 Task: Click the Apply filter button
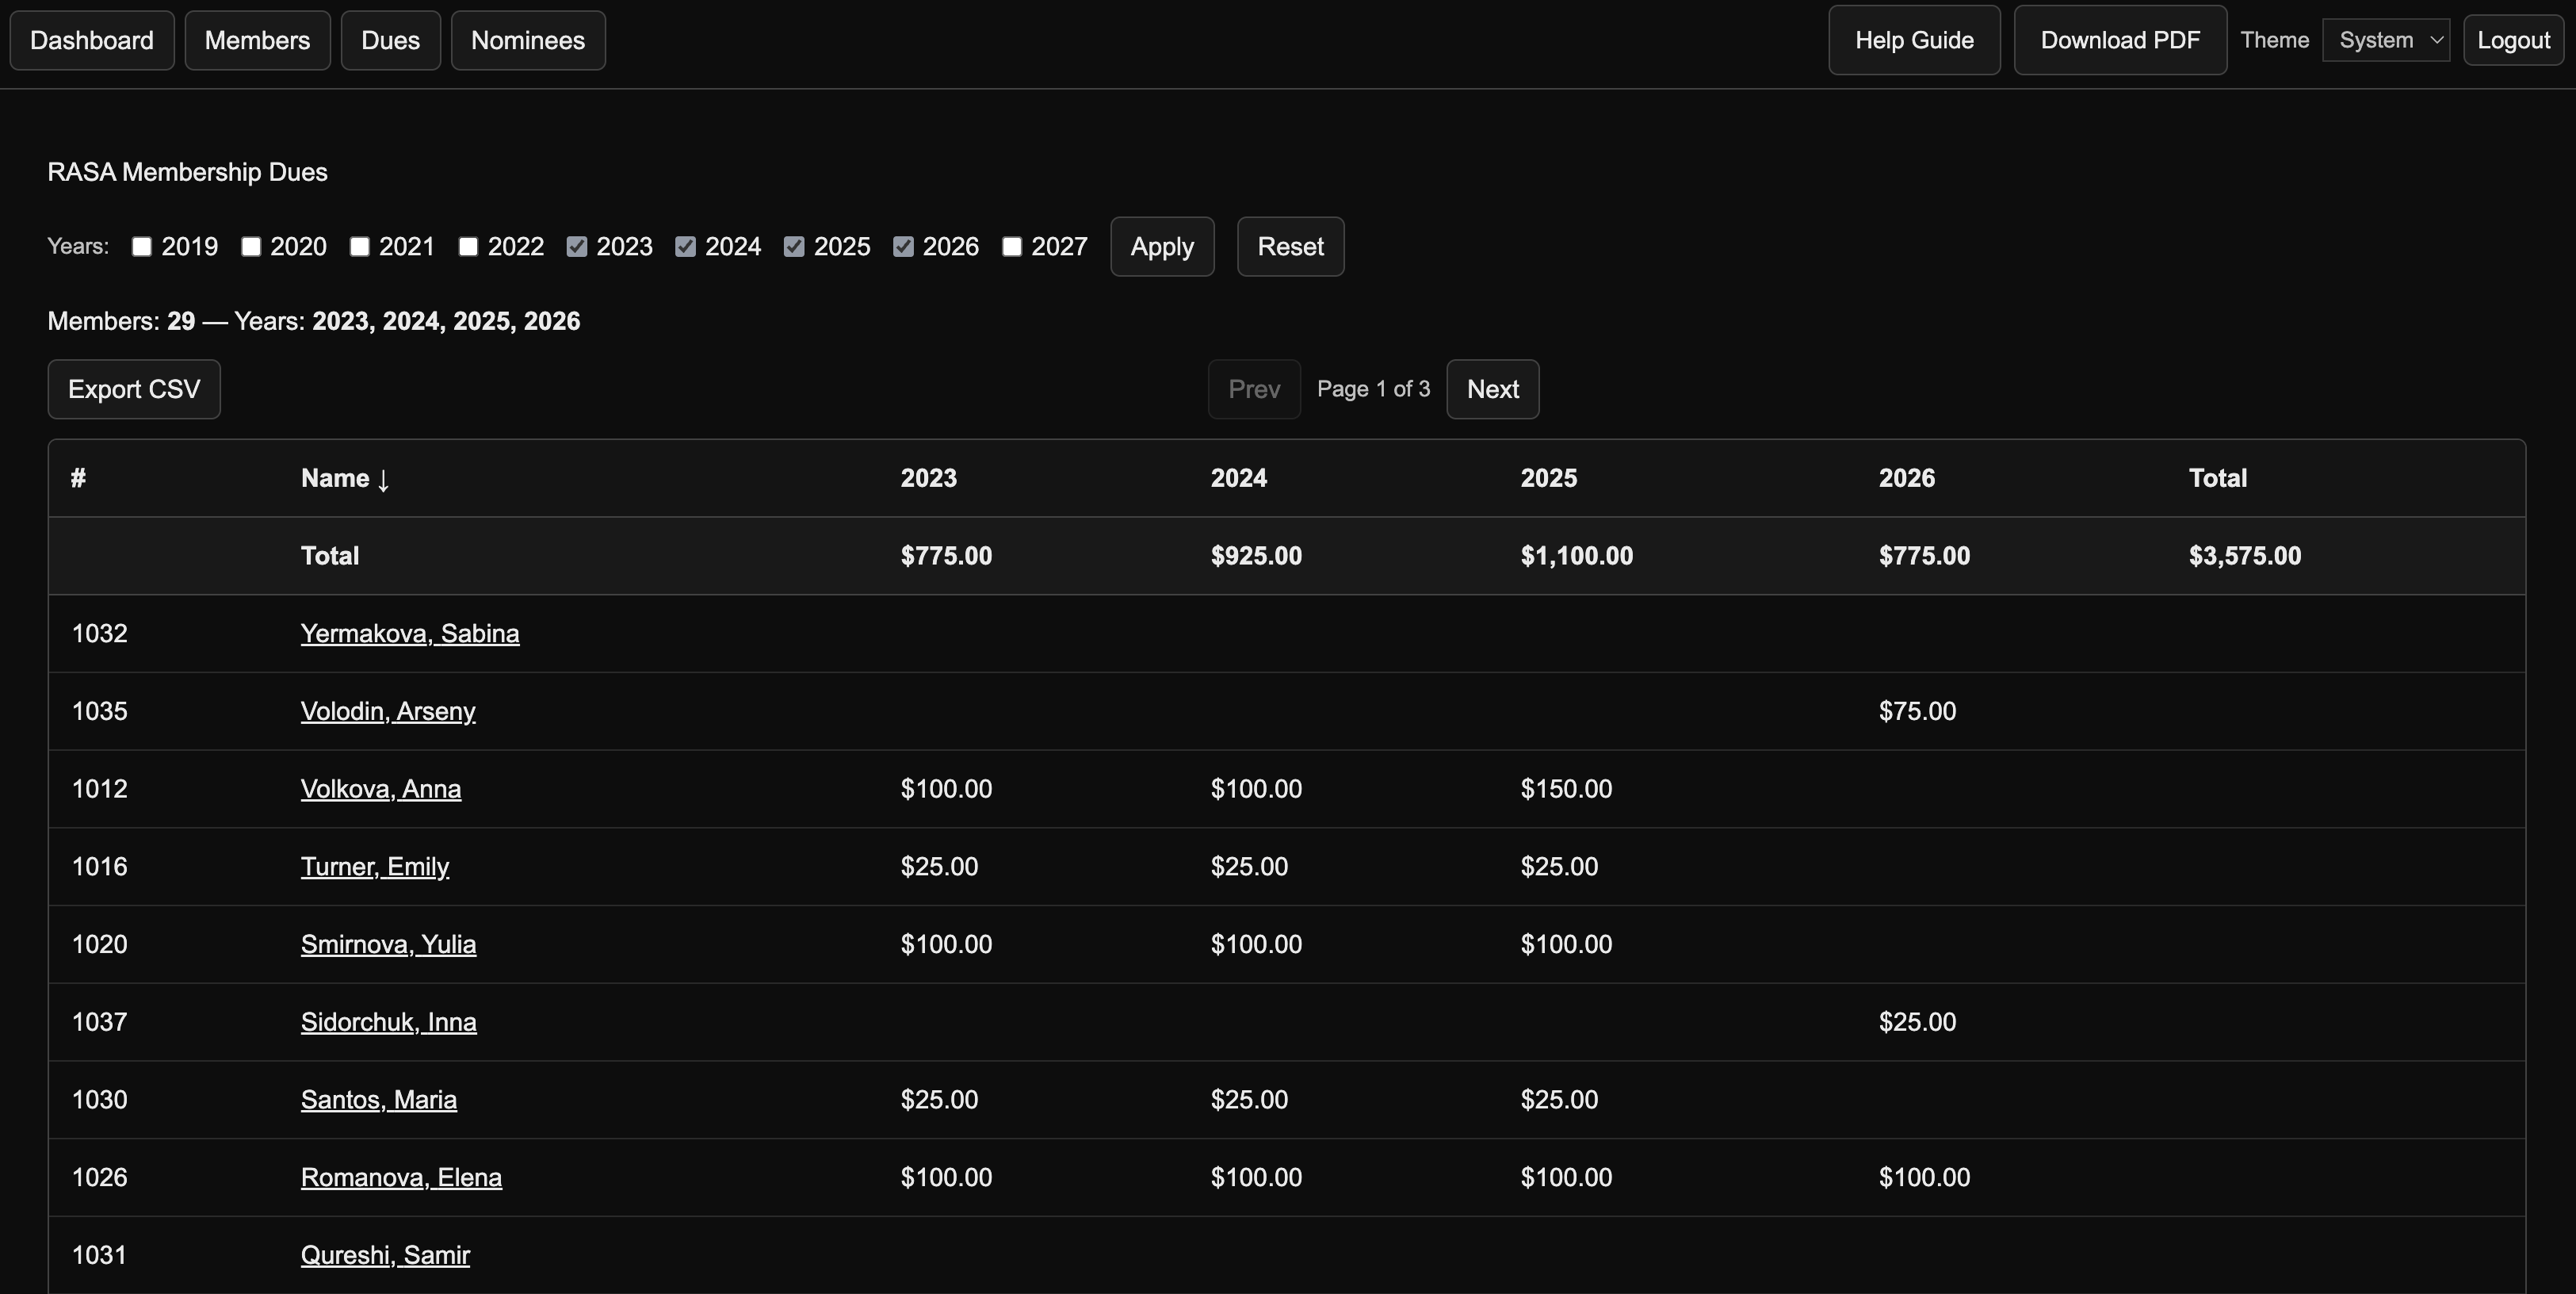[1162, 246]
